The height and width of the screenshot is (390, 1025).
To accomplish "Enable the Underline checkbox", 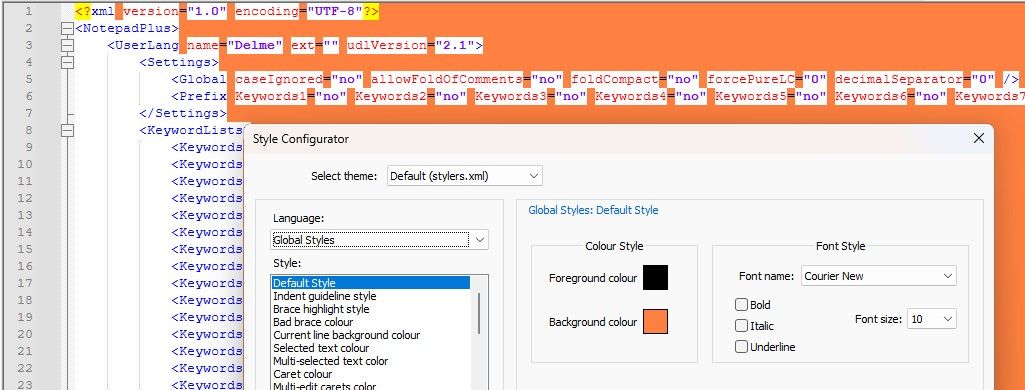I will [741, 347].
